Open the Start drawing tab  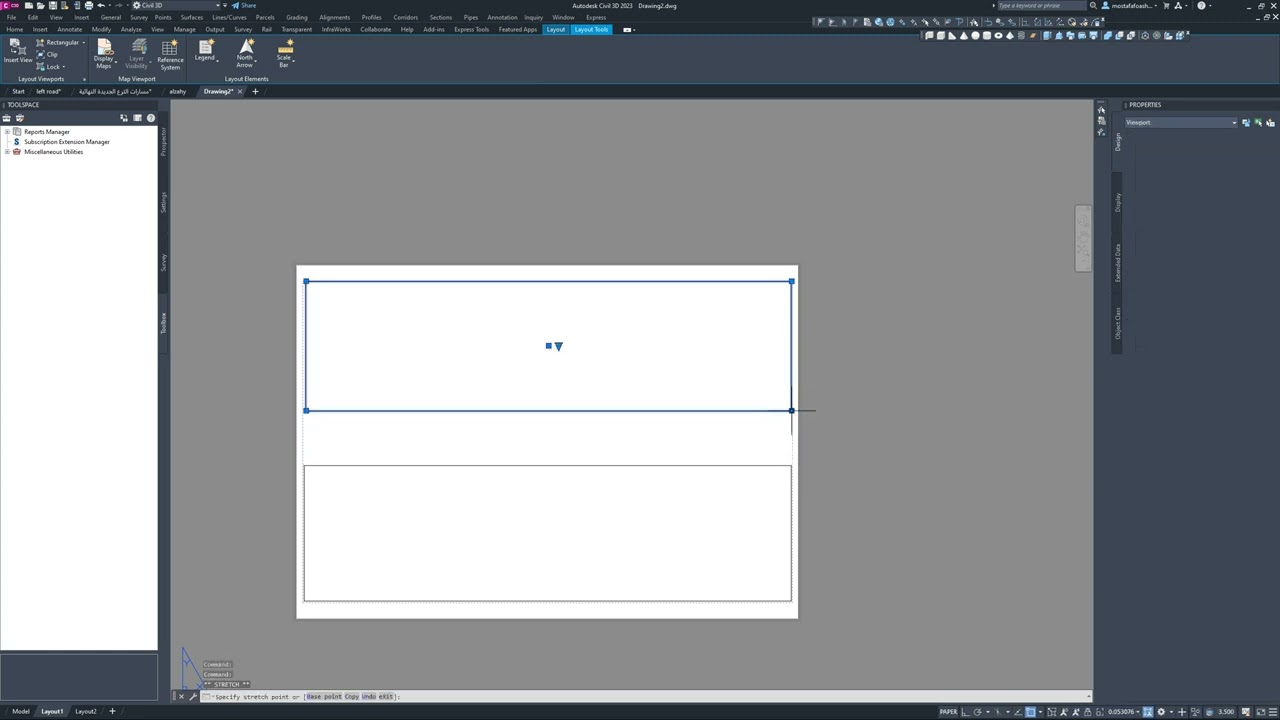[18, 91]
